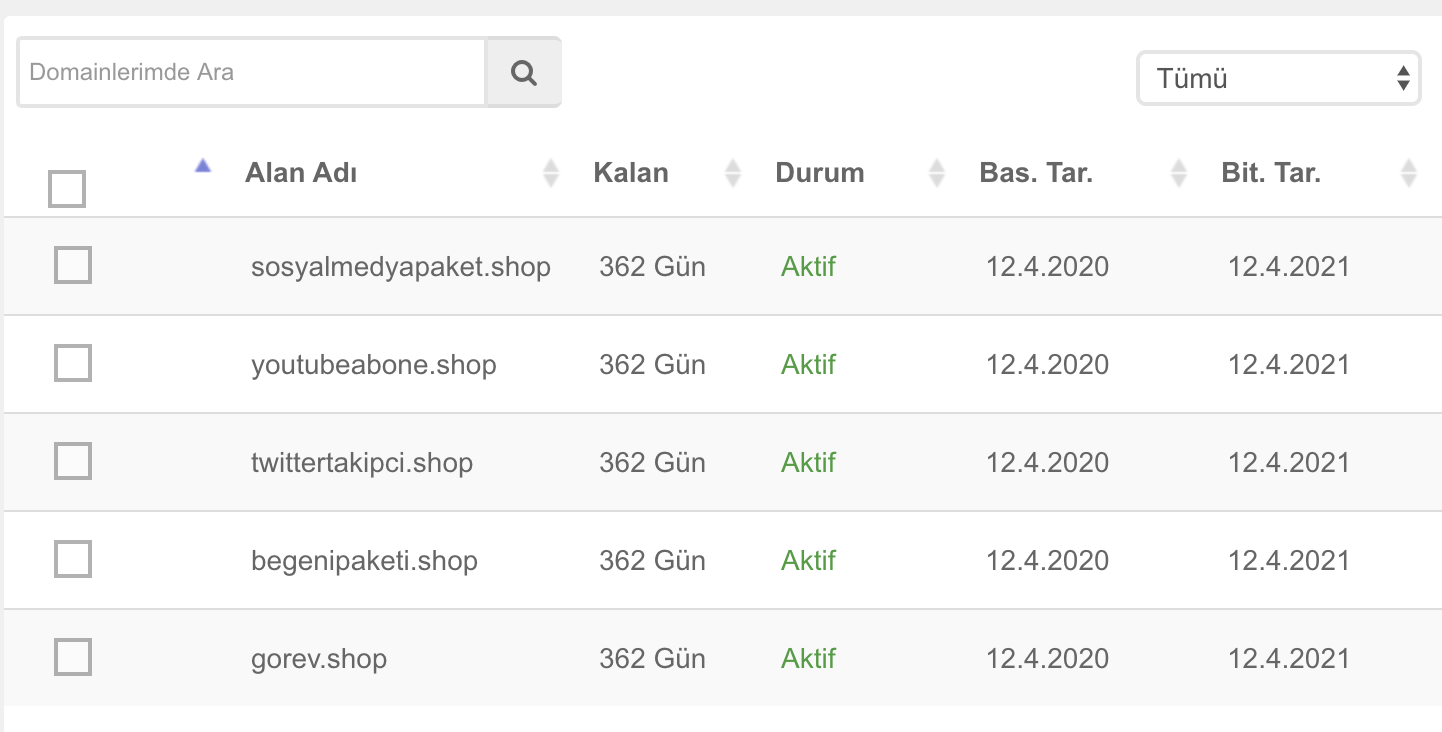1442x732 pixels.
Task: Click the blue ascending sort triangle
Action: (x=203, y=166)
